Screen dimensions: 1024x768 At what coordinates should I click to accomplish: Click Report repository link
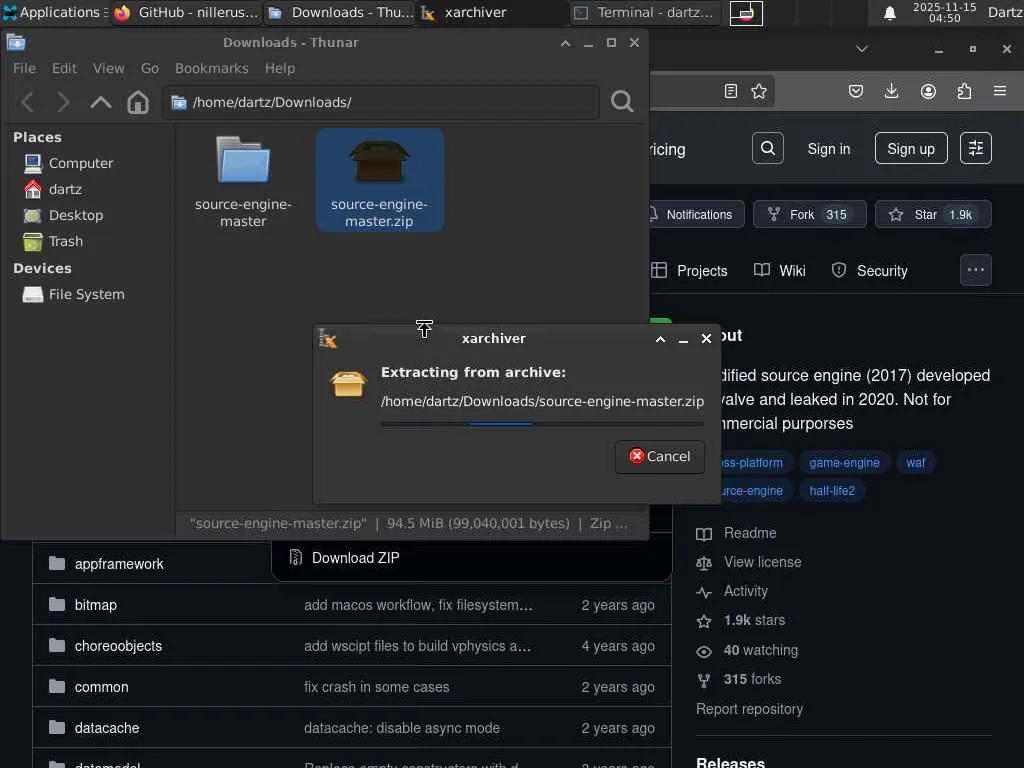pos(749,709)
